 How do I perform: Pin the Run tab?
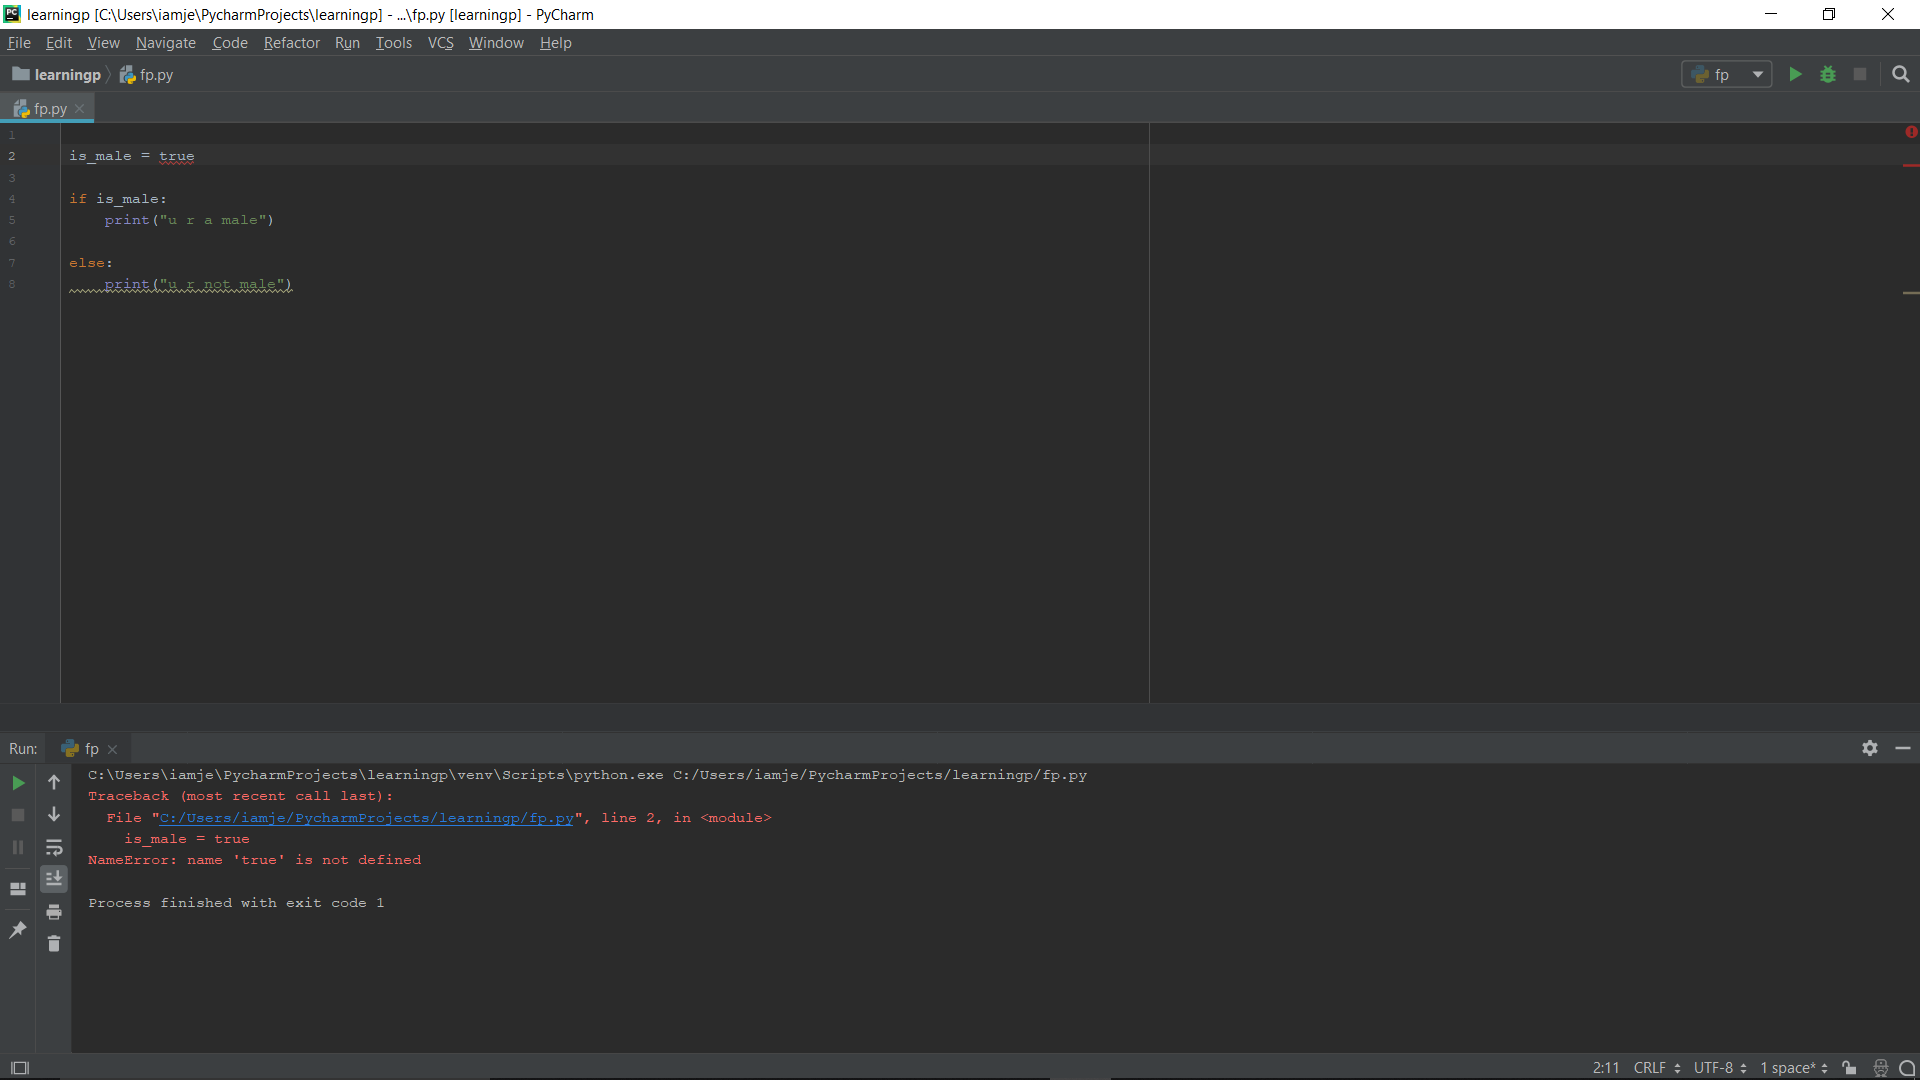point(18,929)
